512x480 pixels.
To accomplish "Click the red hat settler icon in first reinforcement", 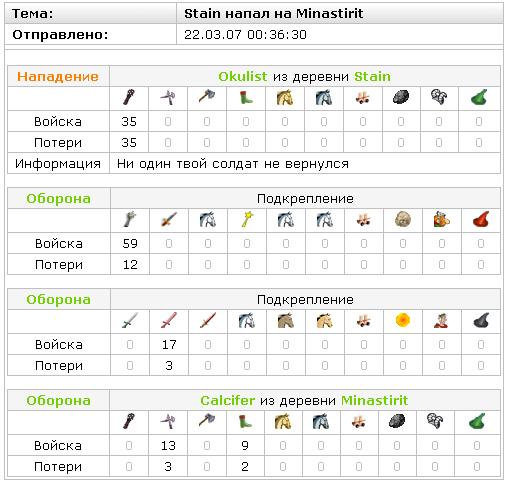I will 481,220.
